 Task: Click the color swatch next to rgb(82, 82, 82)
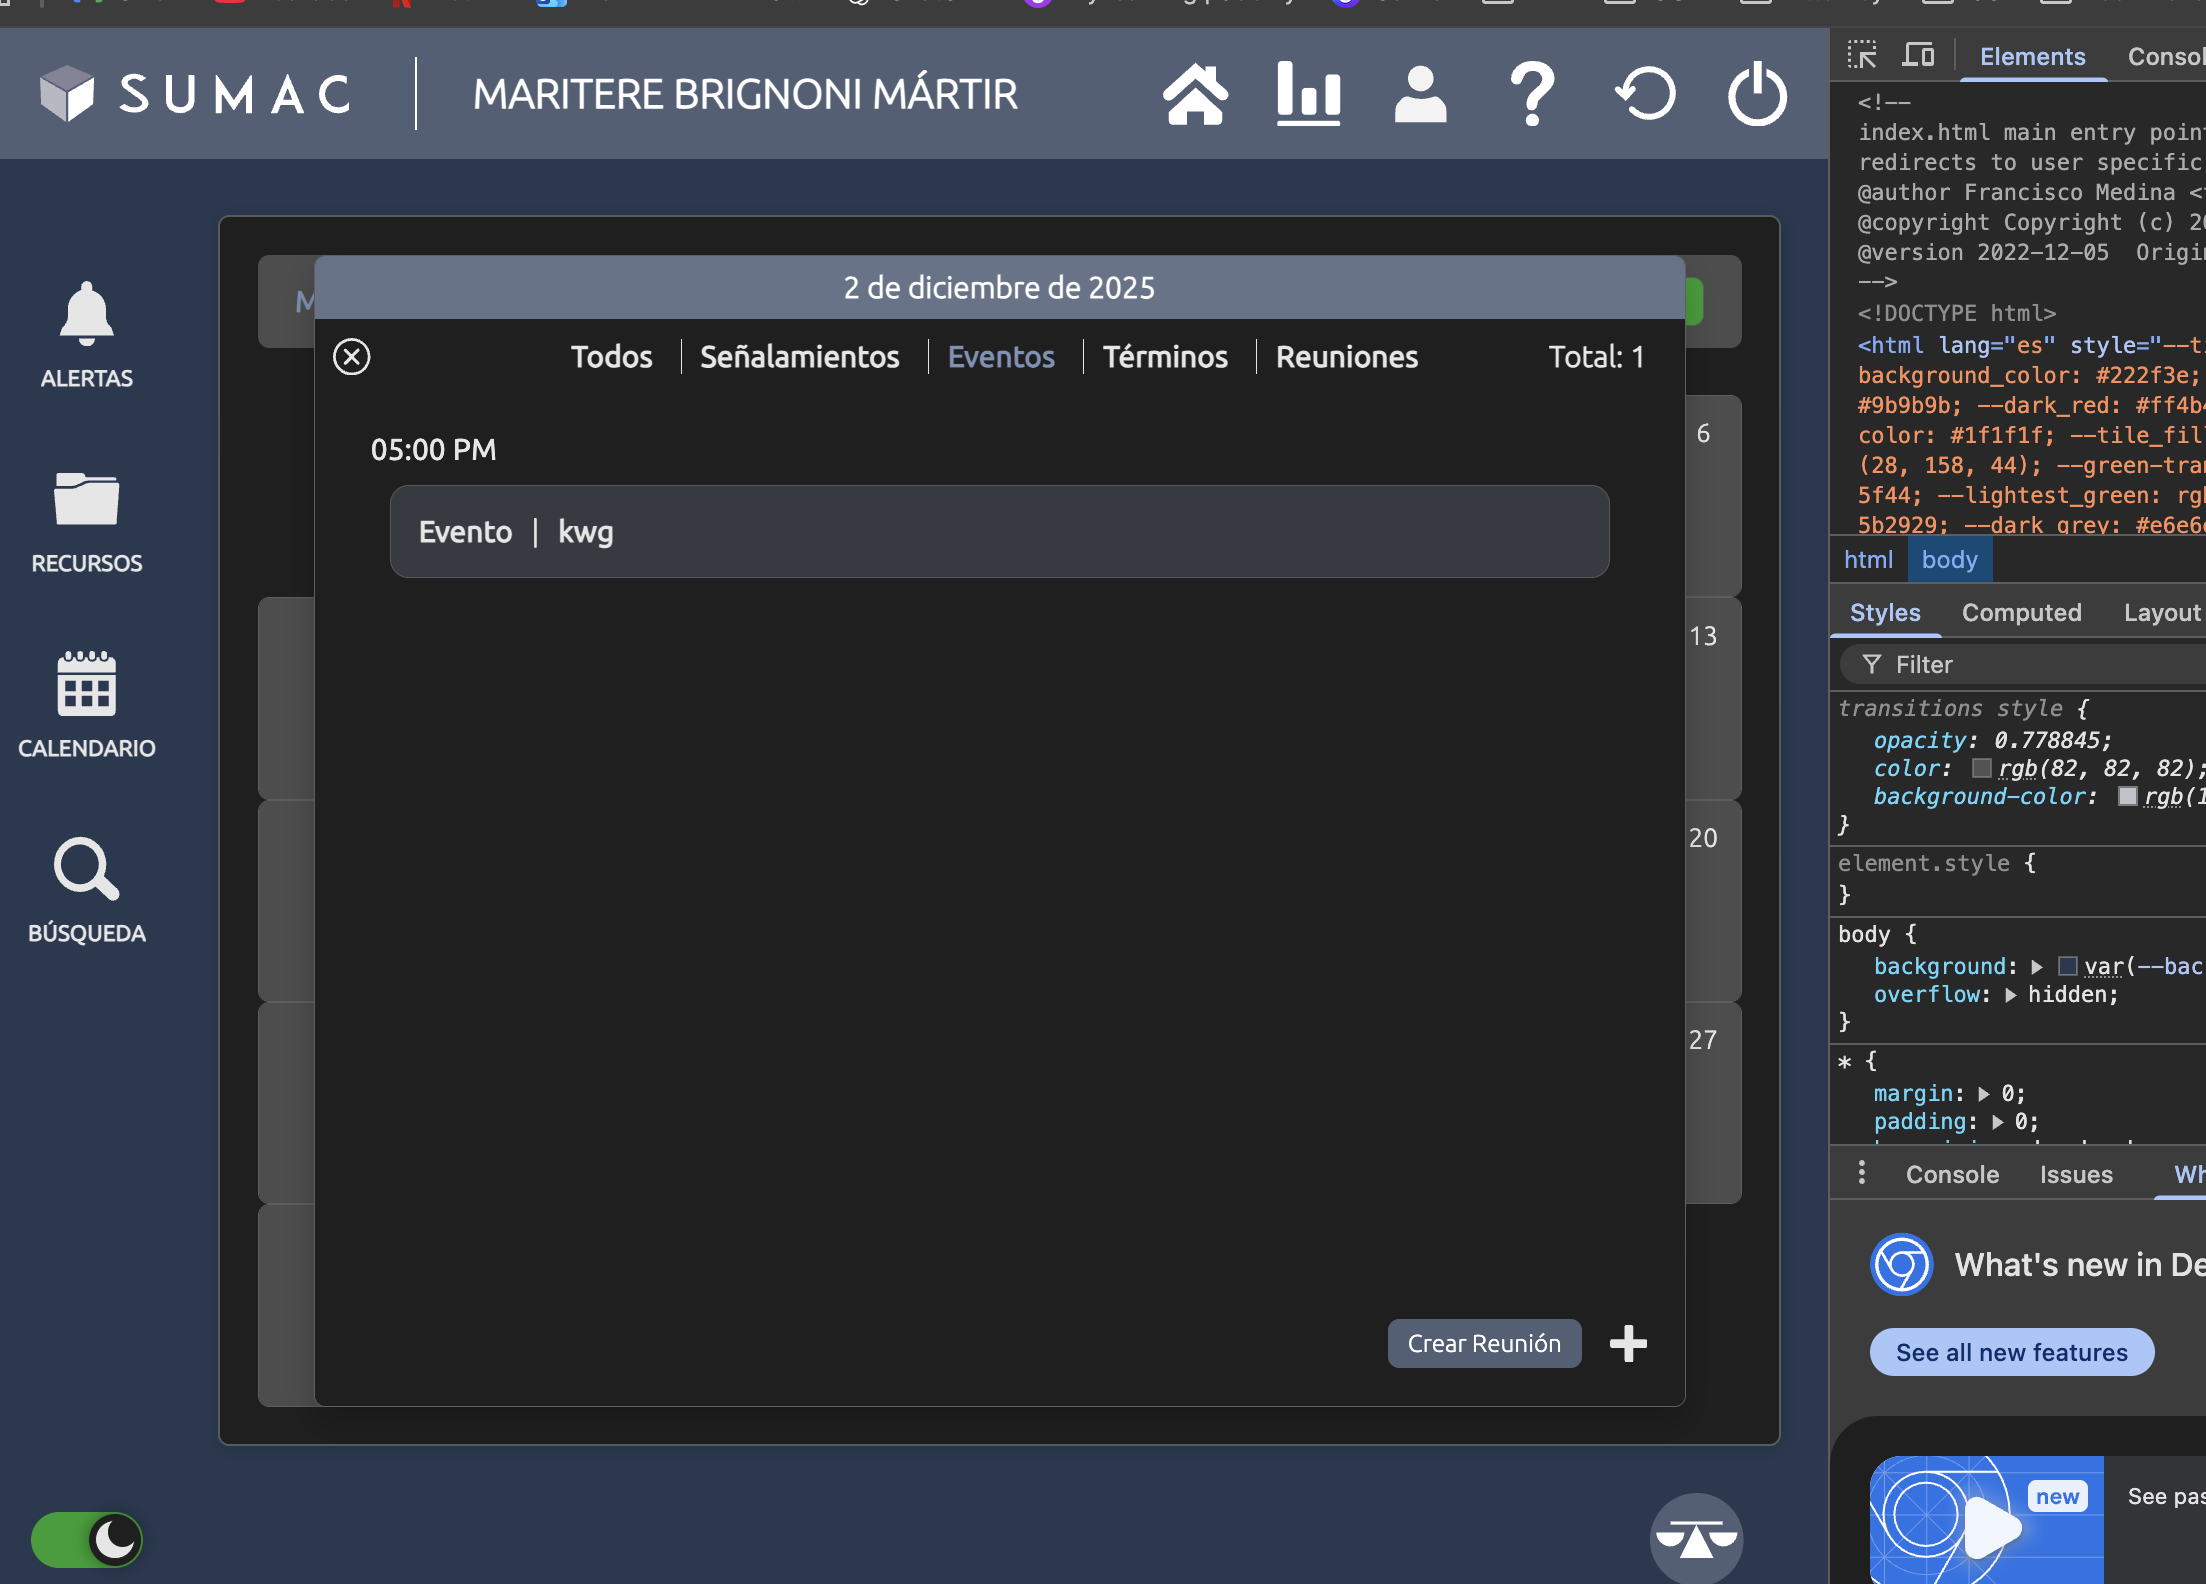point(1981,768)
